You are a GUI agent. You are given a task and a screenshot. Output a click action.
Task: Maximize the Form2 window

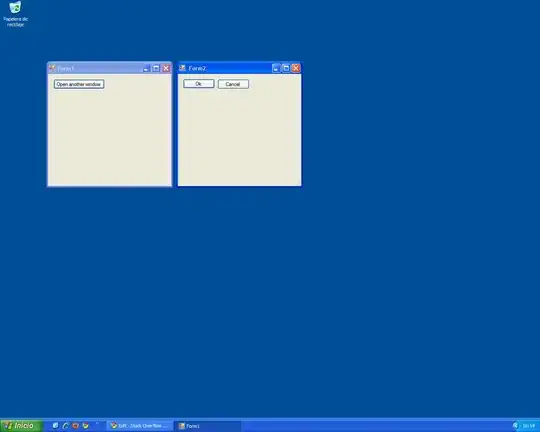click(286, 69)
